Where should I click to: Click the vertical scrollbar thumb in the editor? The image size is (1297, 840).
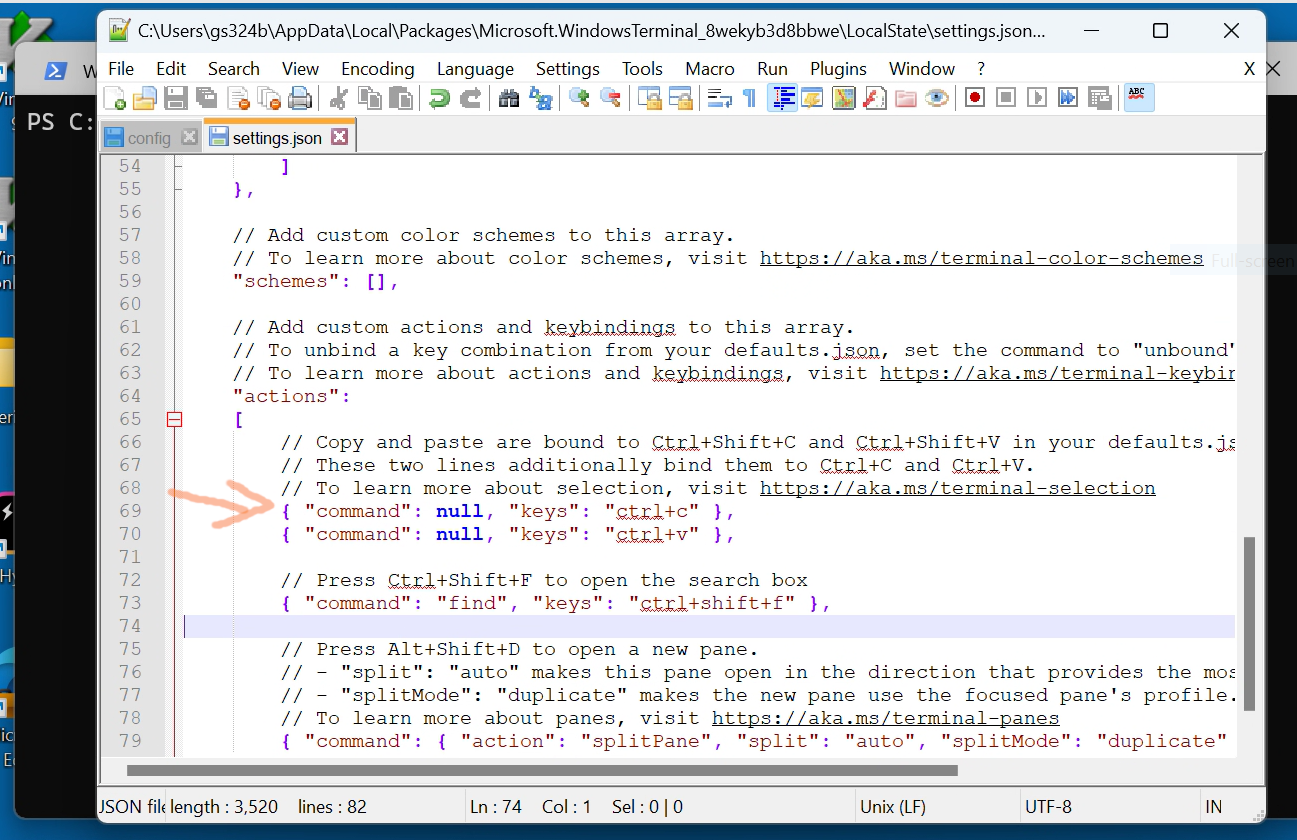[1249, 623]
